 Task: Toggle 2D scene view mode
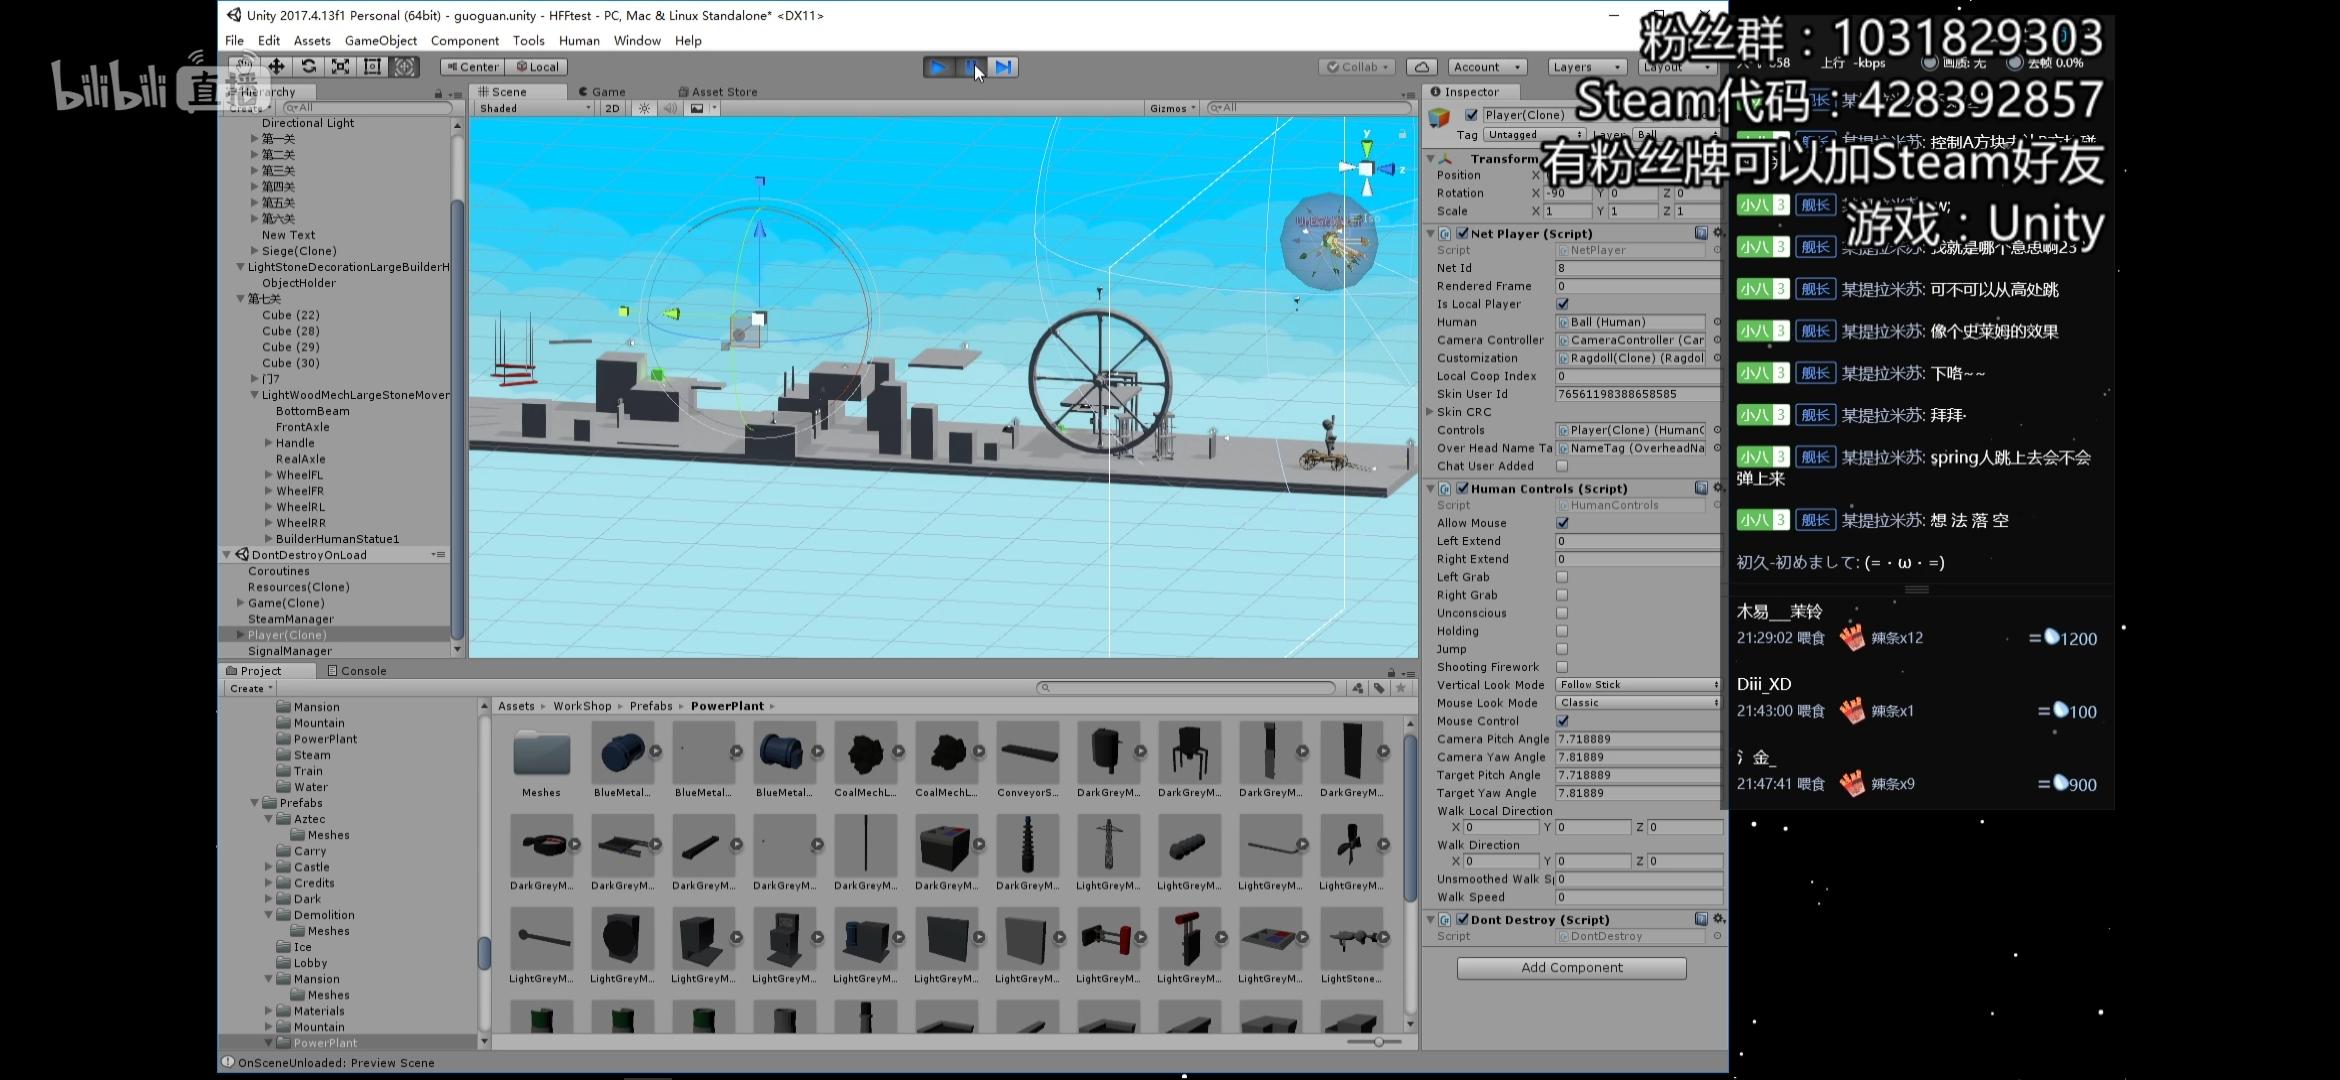pos(612,108)
